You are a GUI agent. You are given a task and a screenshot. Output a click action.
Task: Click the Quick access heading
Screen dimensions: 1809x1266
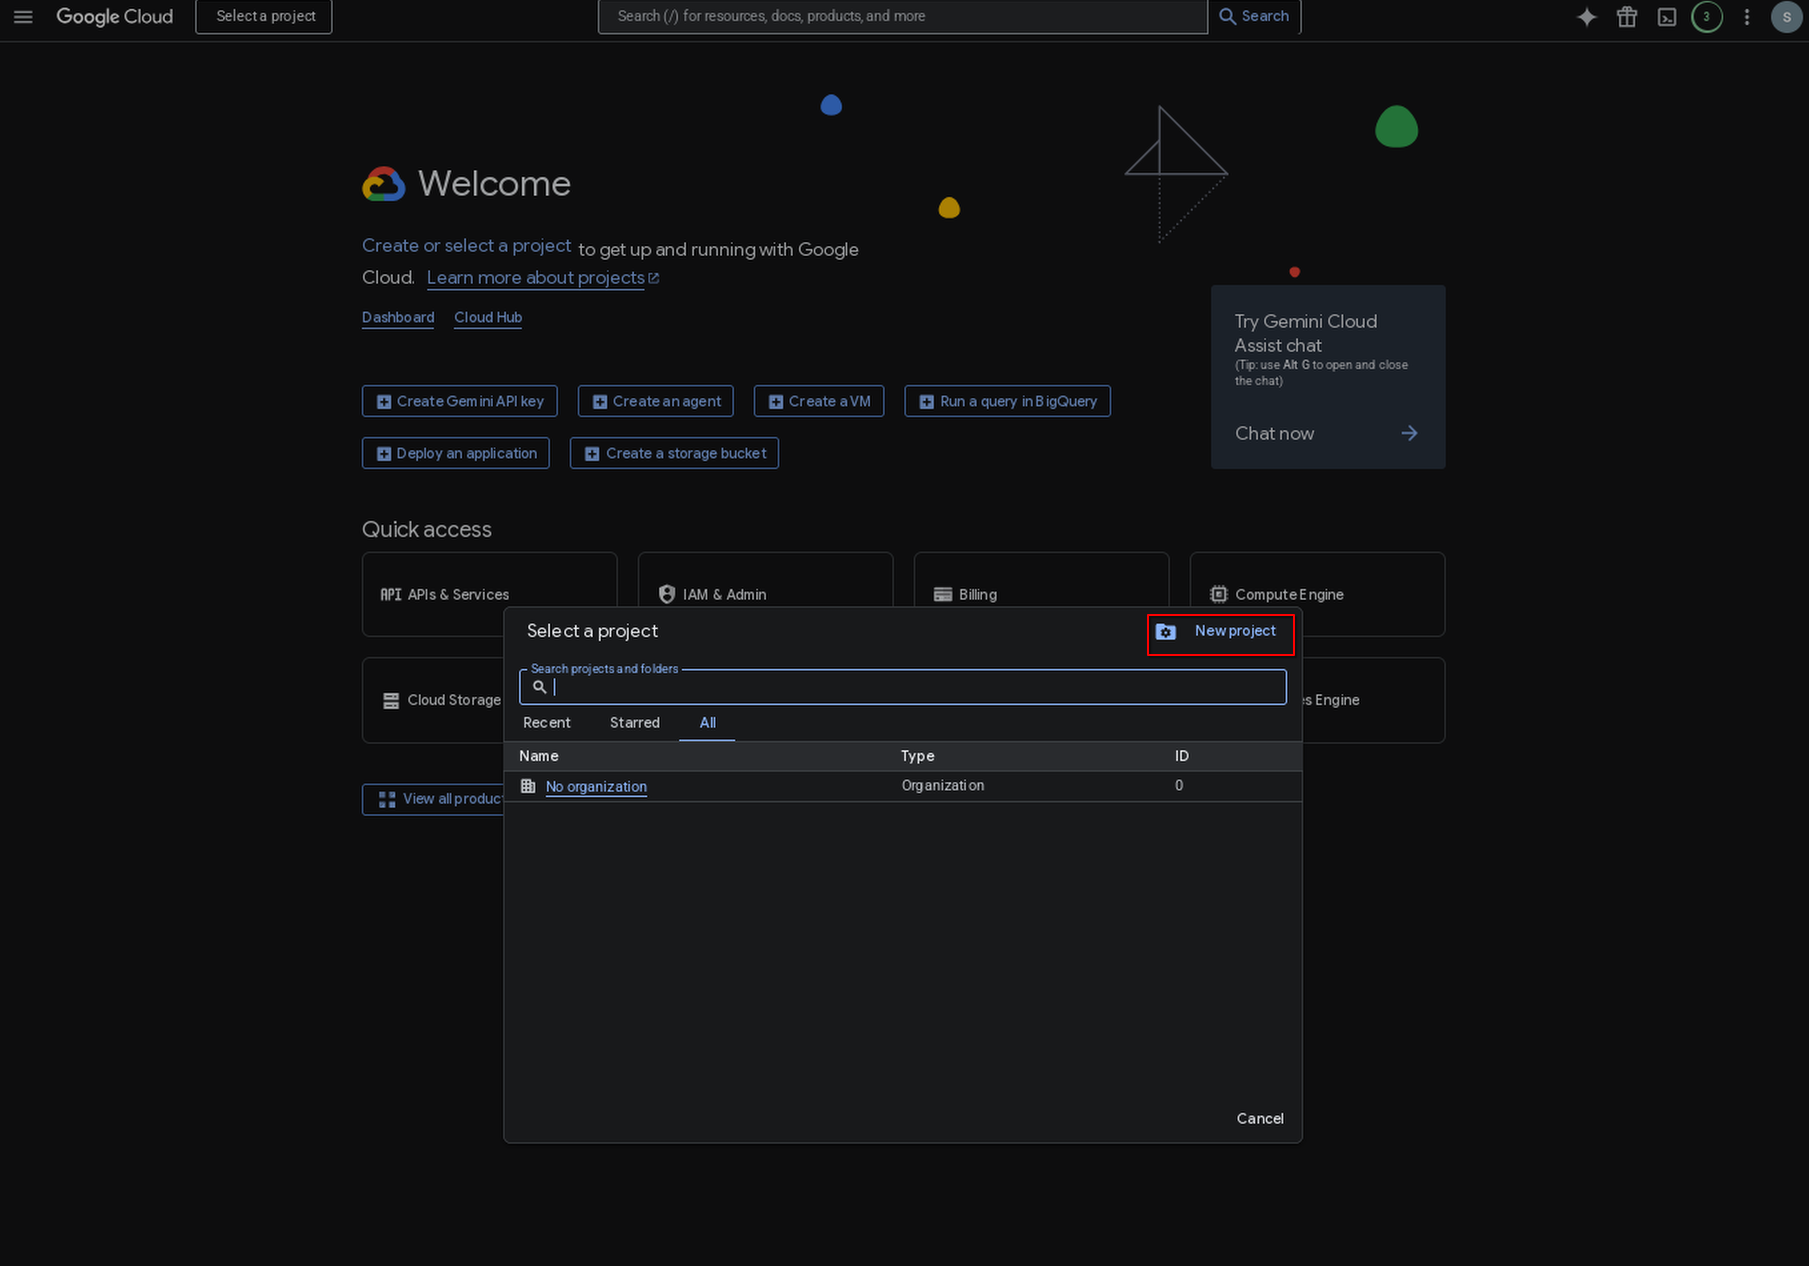427,530
